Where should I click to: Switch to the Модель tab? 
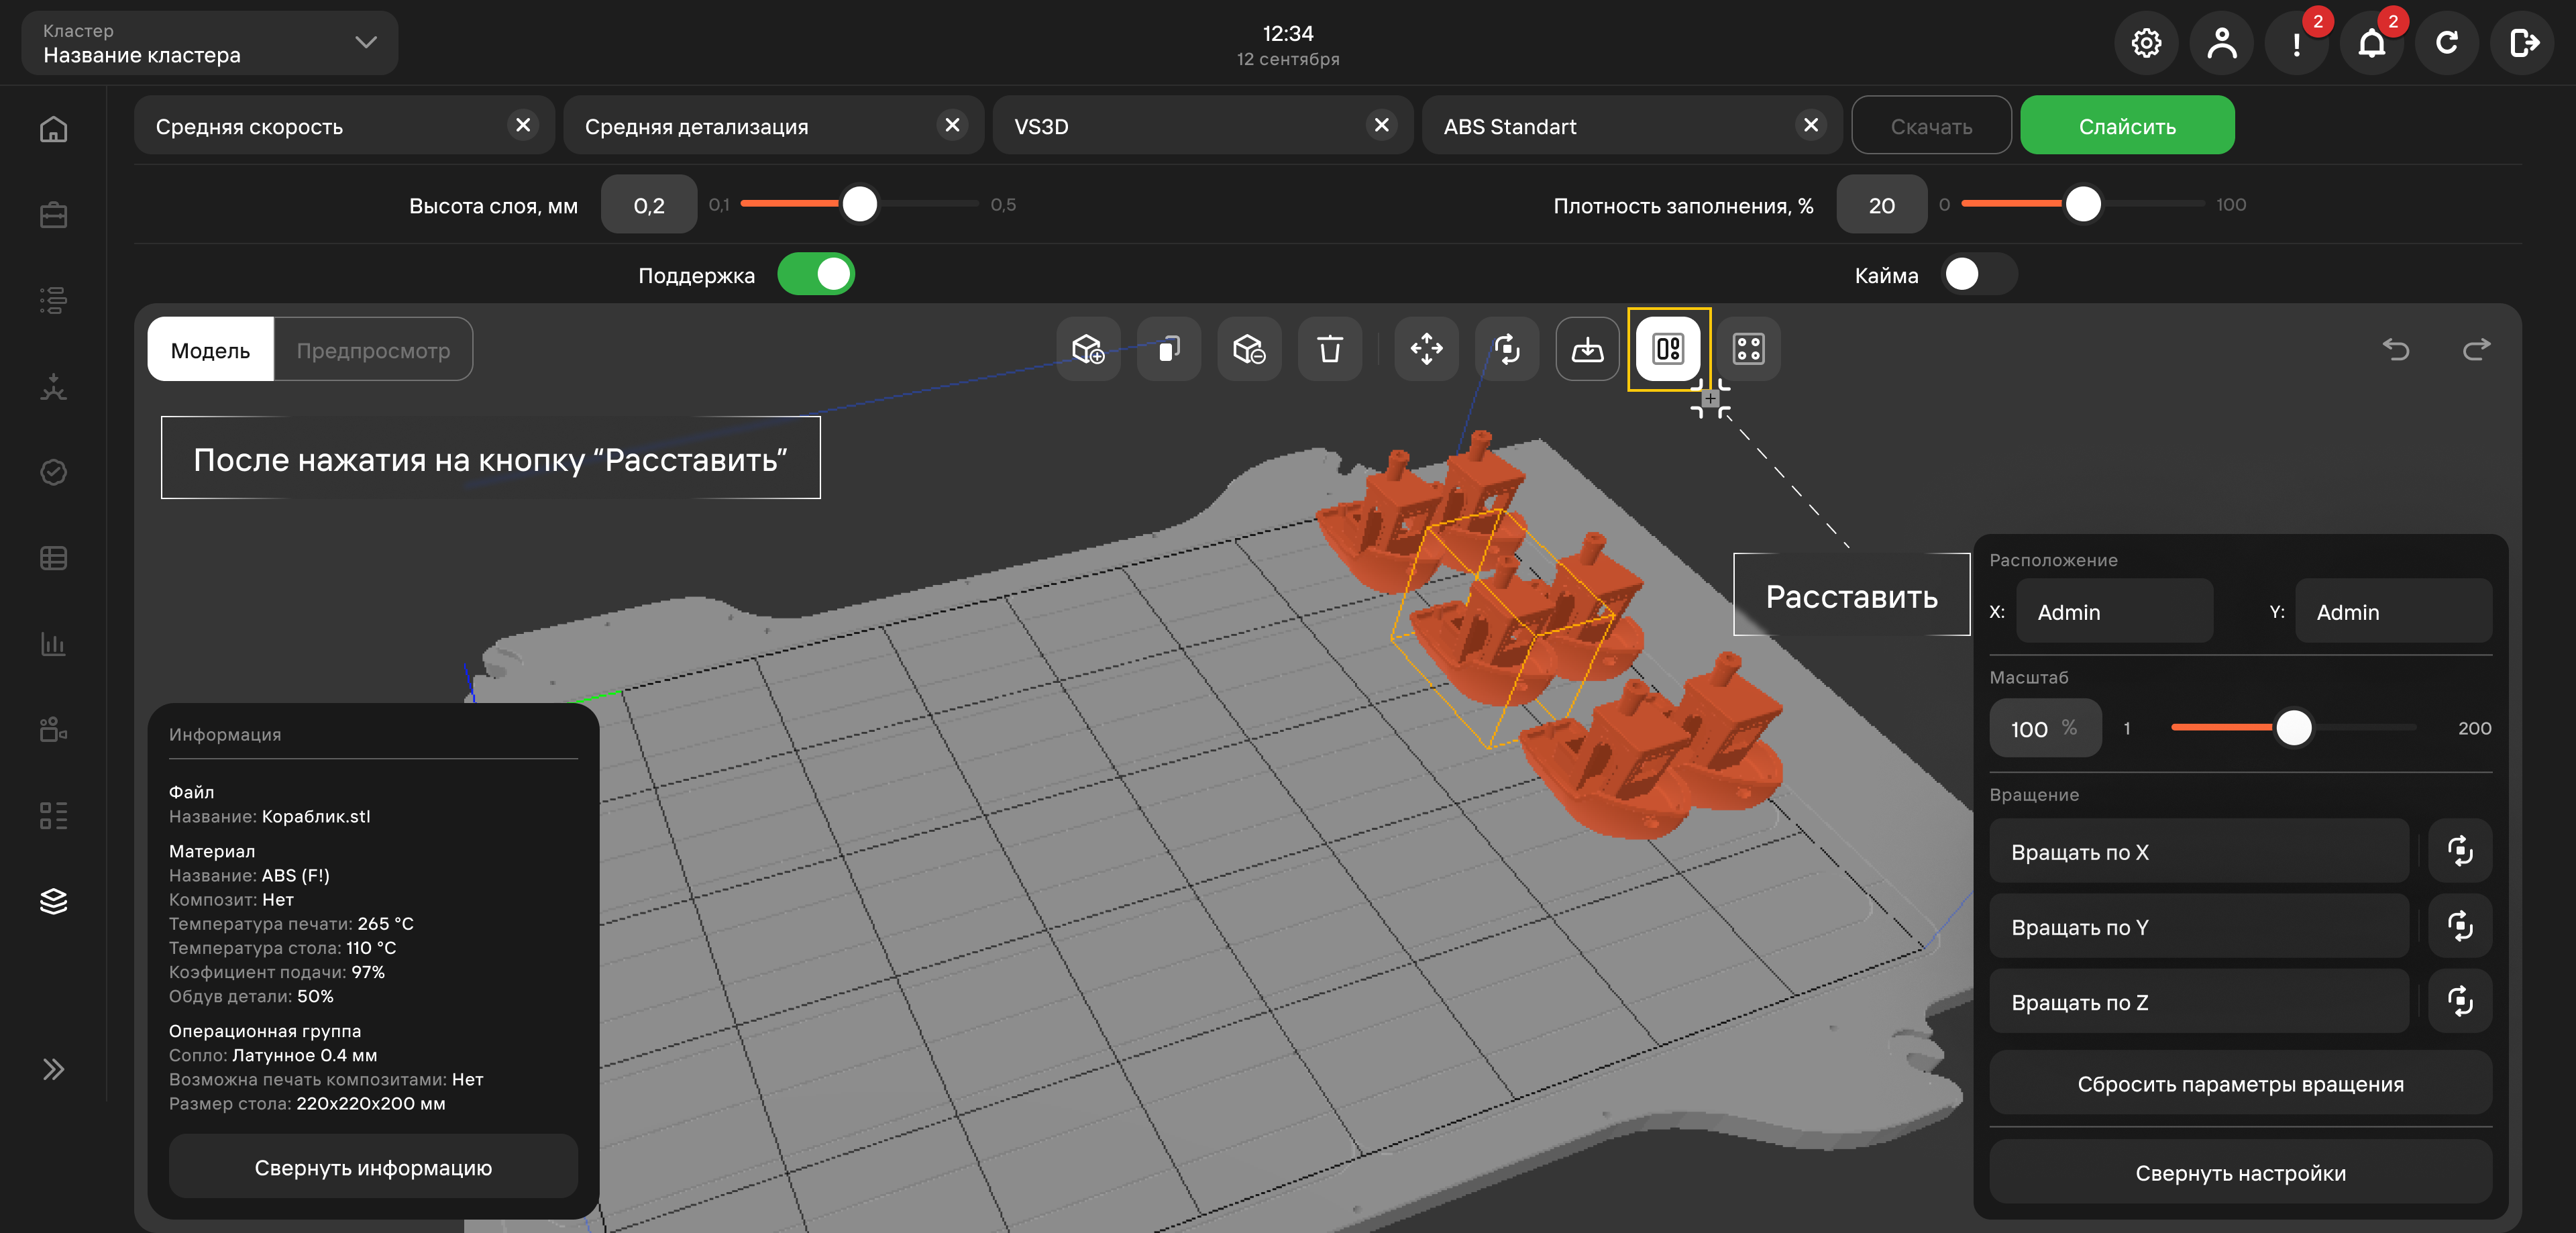pyautogui.click(x=210, y=350)
